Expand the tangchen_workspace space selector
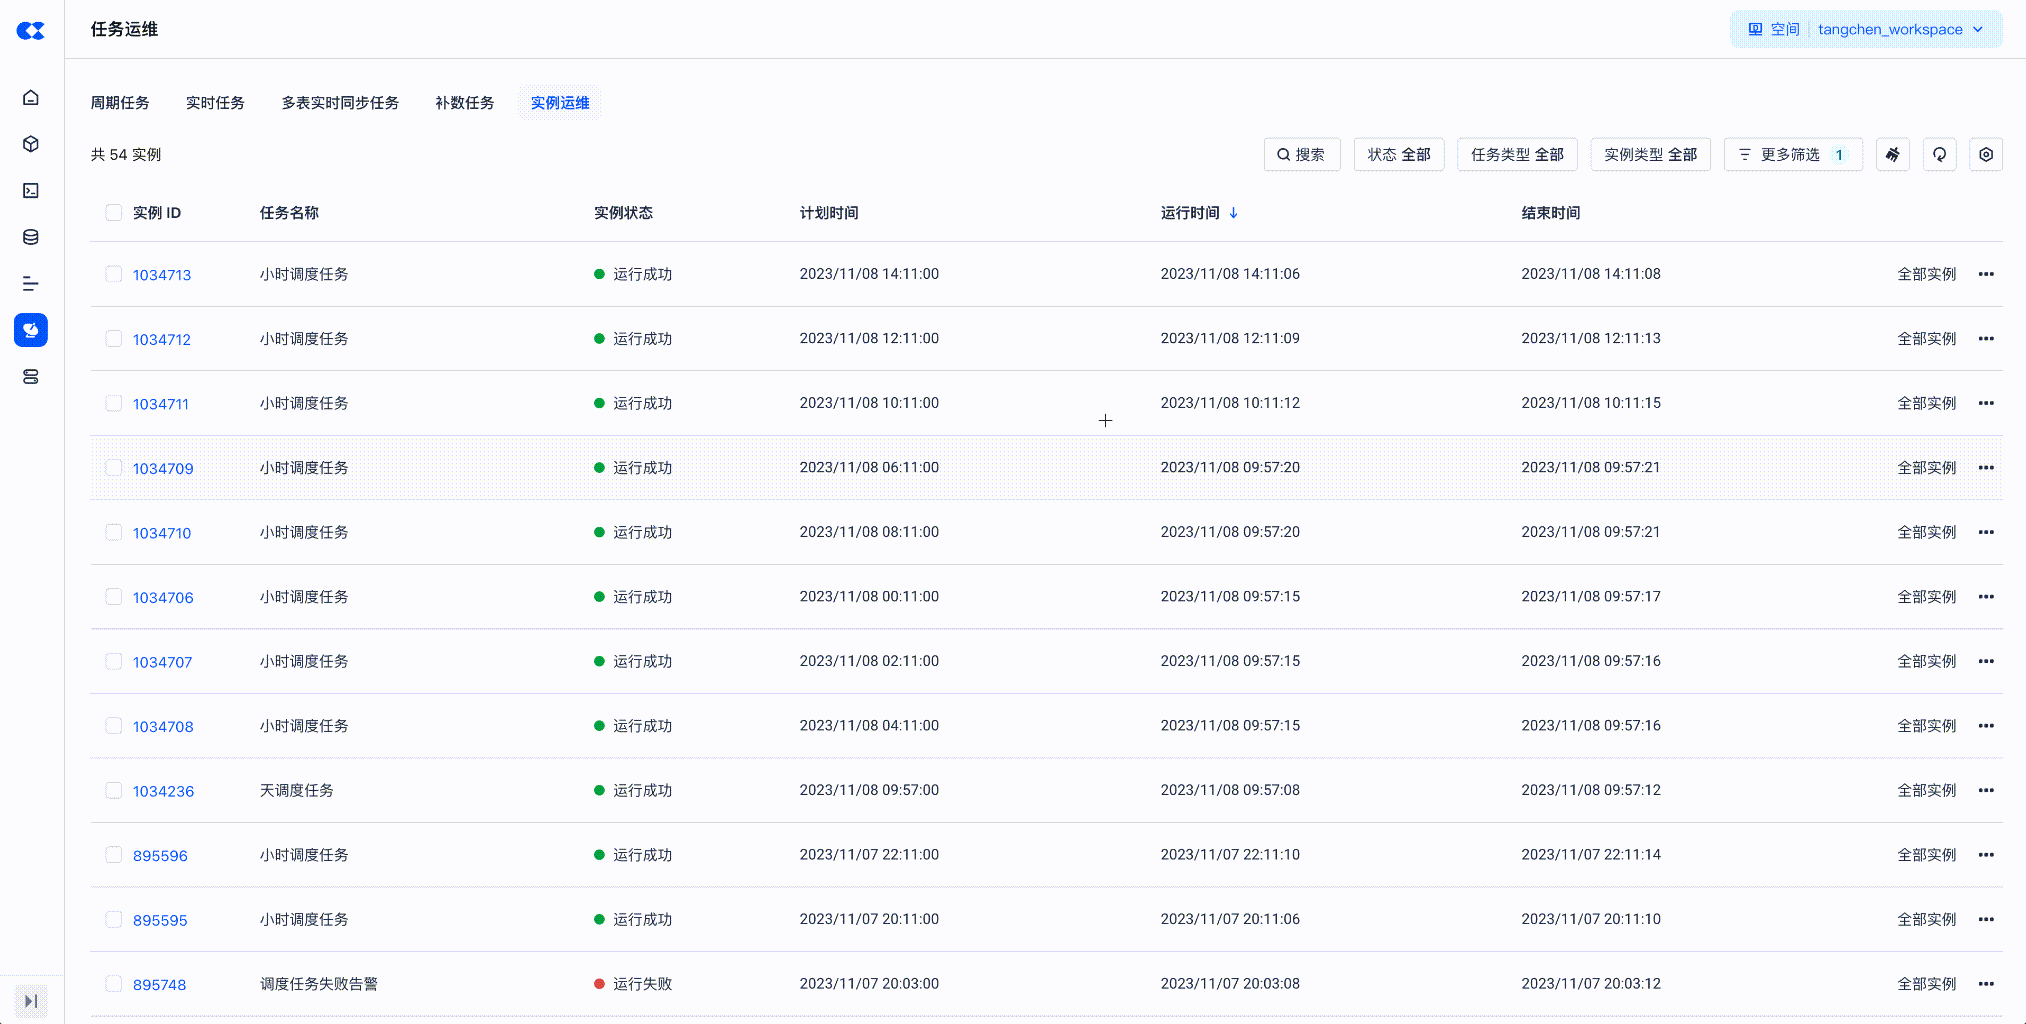2026x1024 pixels. 1866,30
